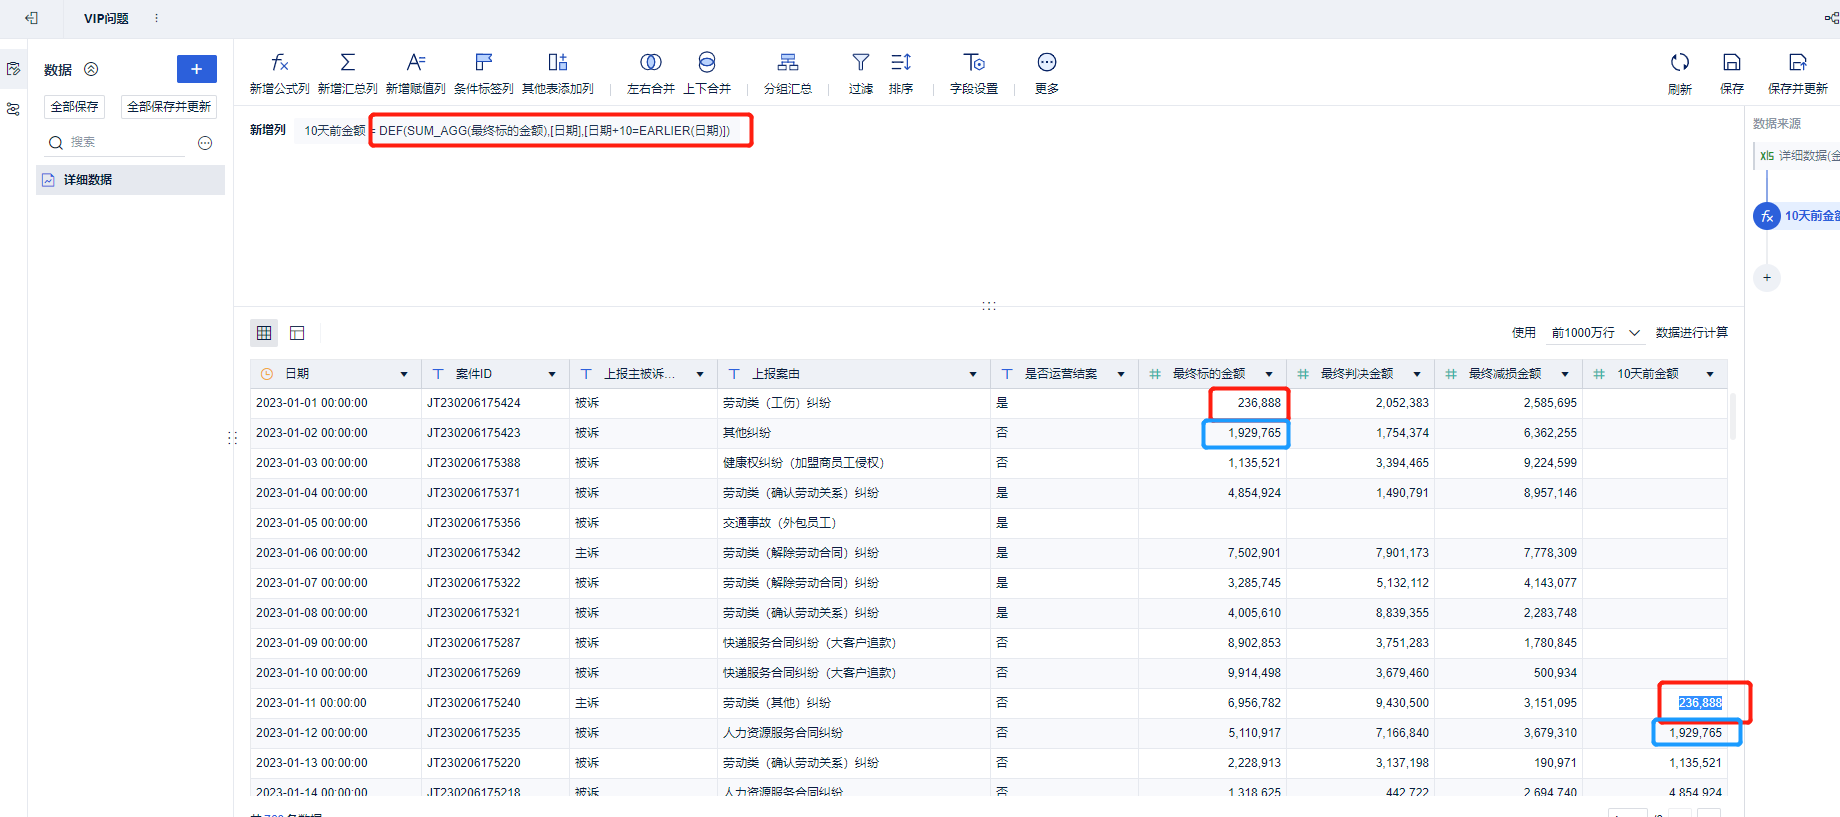Image resolution: width=1840 pixels, height=817 pixels.
Task: Click the collapse icon beside 数据
Action: [91, 69]
